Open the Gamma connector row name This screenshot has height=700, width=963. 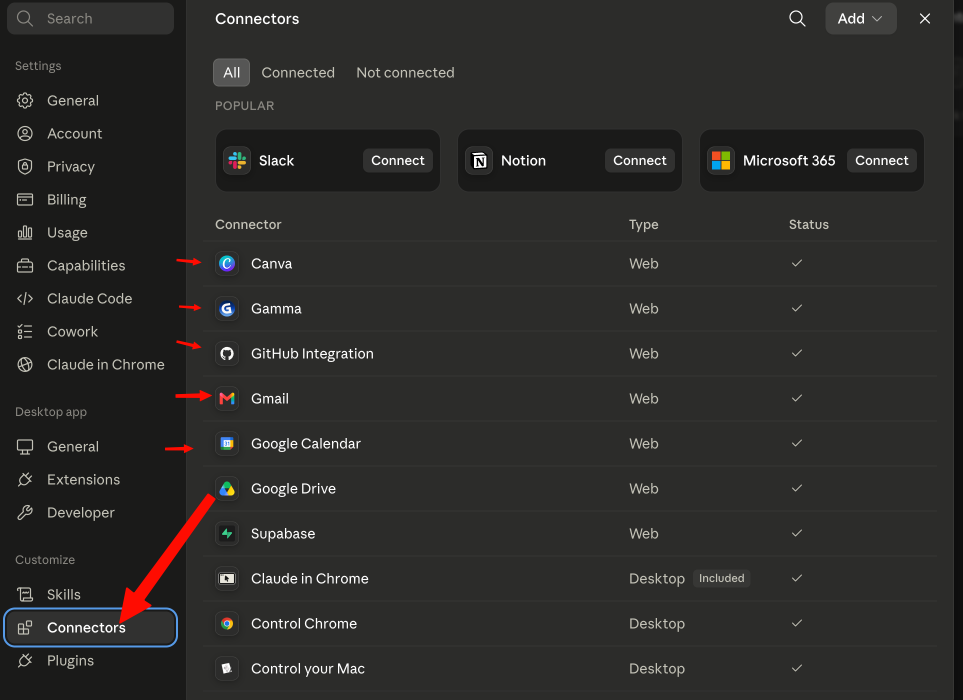(x=276, y=308)
